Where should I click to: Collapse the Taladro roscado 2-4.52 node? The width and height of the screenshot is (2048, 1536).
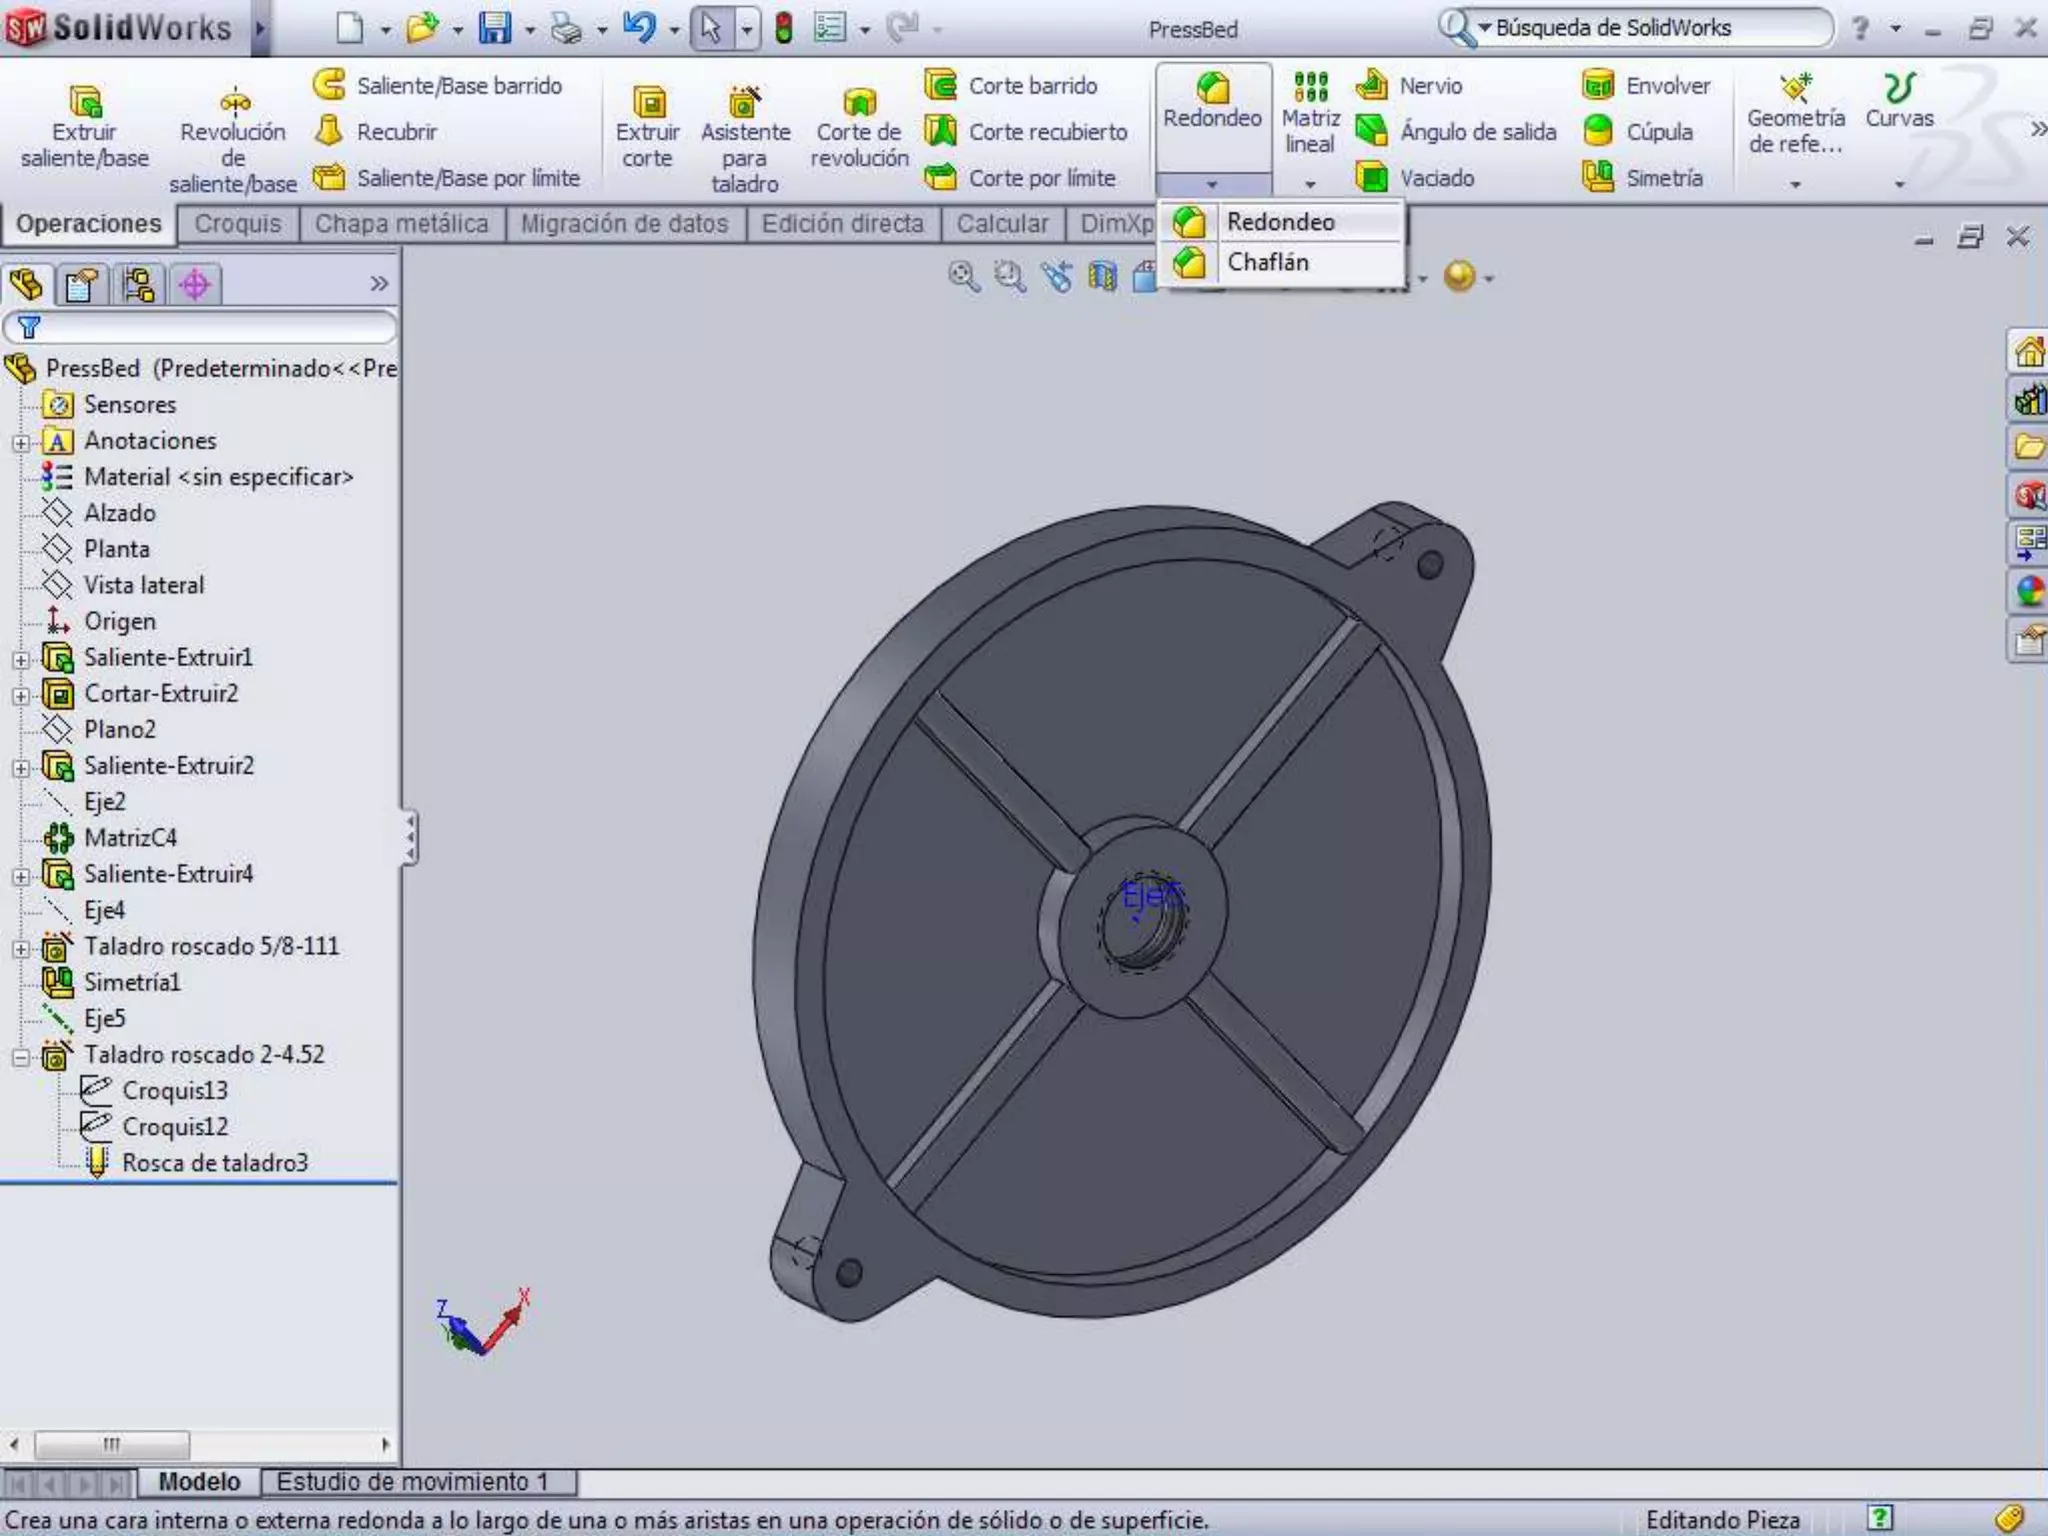click(x=21, y=1056)
